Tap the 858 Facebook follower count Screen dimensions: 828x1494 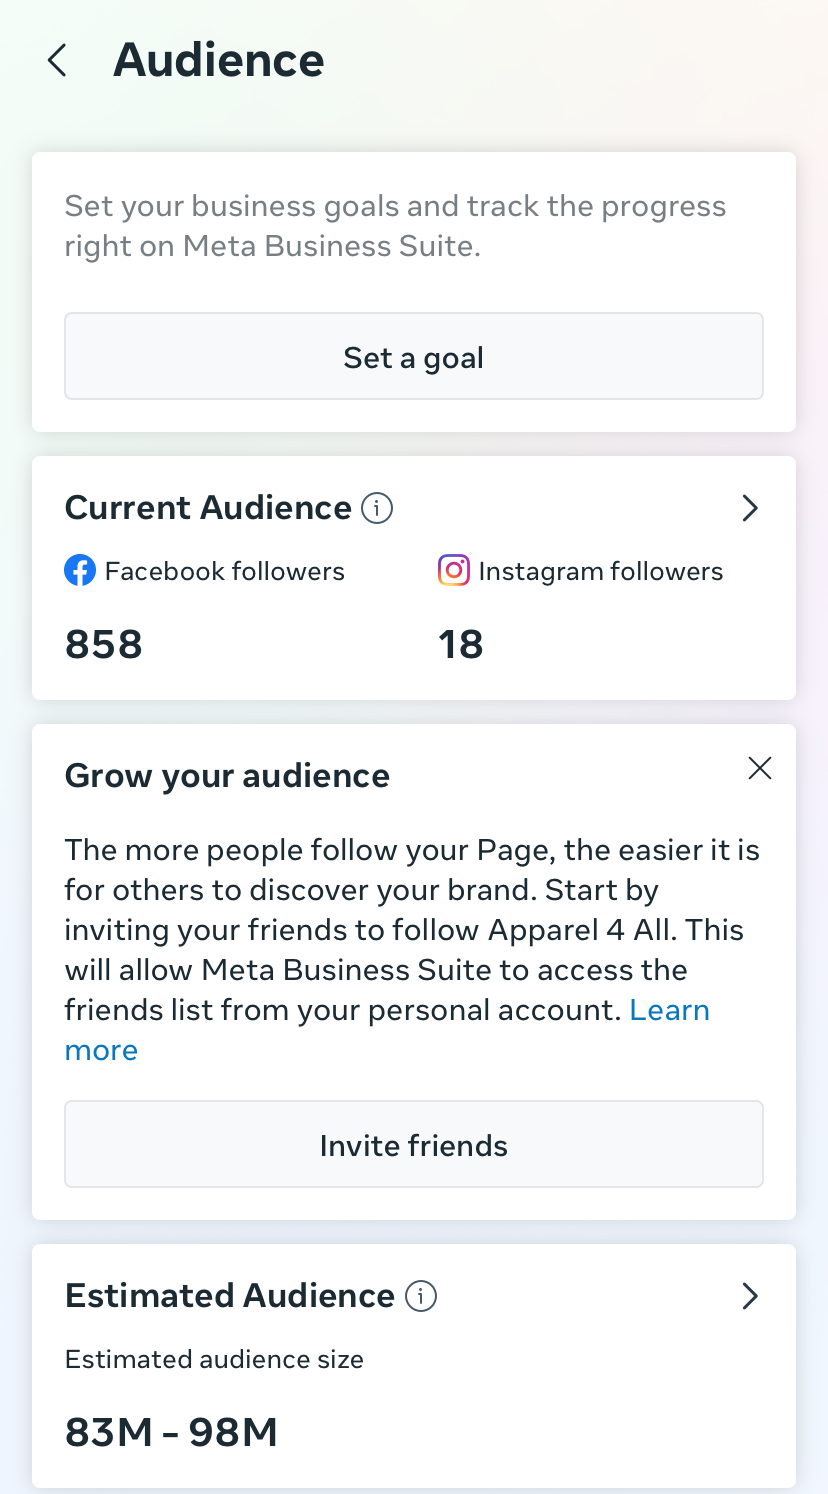click(104, 644)
